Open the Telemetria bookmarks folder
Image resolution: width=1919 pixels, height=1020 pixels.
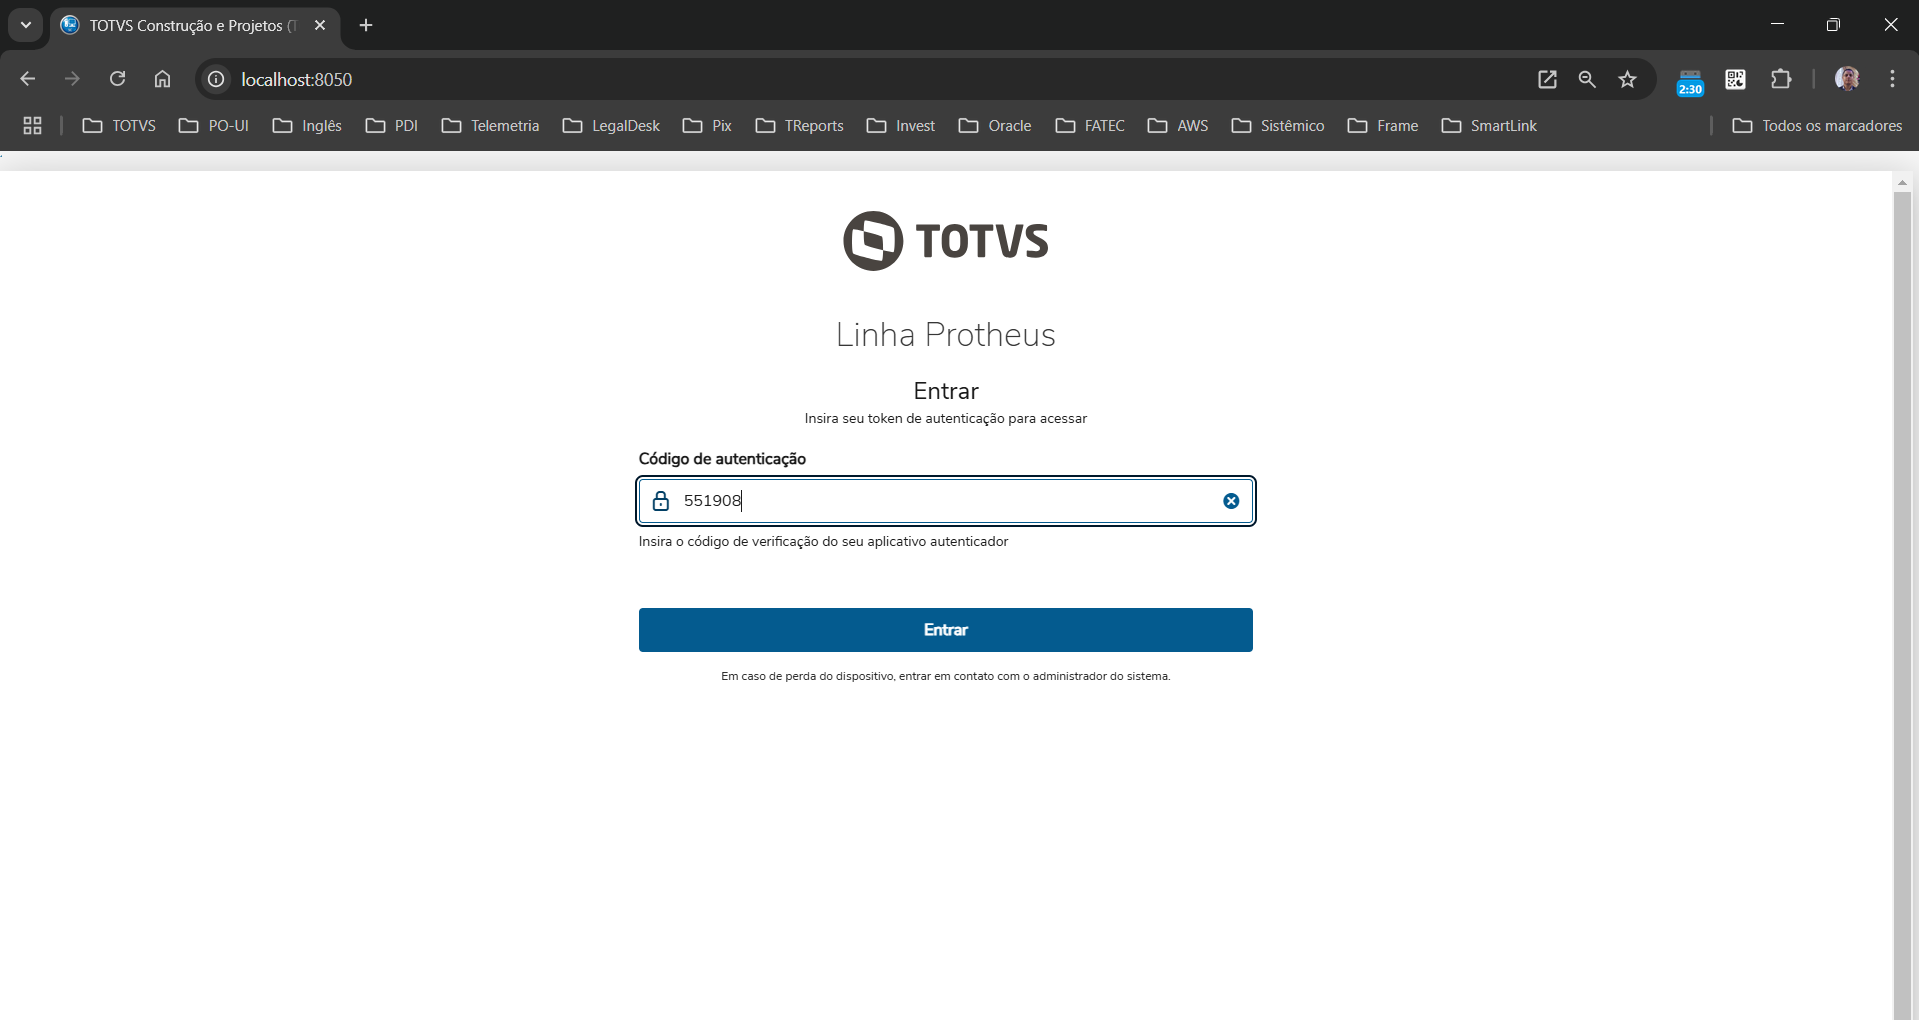(x=490, y=125)
